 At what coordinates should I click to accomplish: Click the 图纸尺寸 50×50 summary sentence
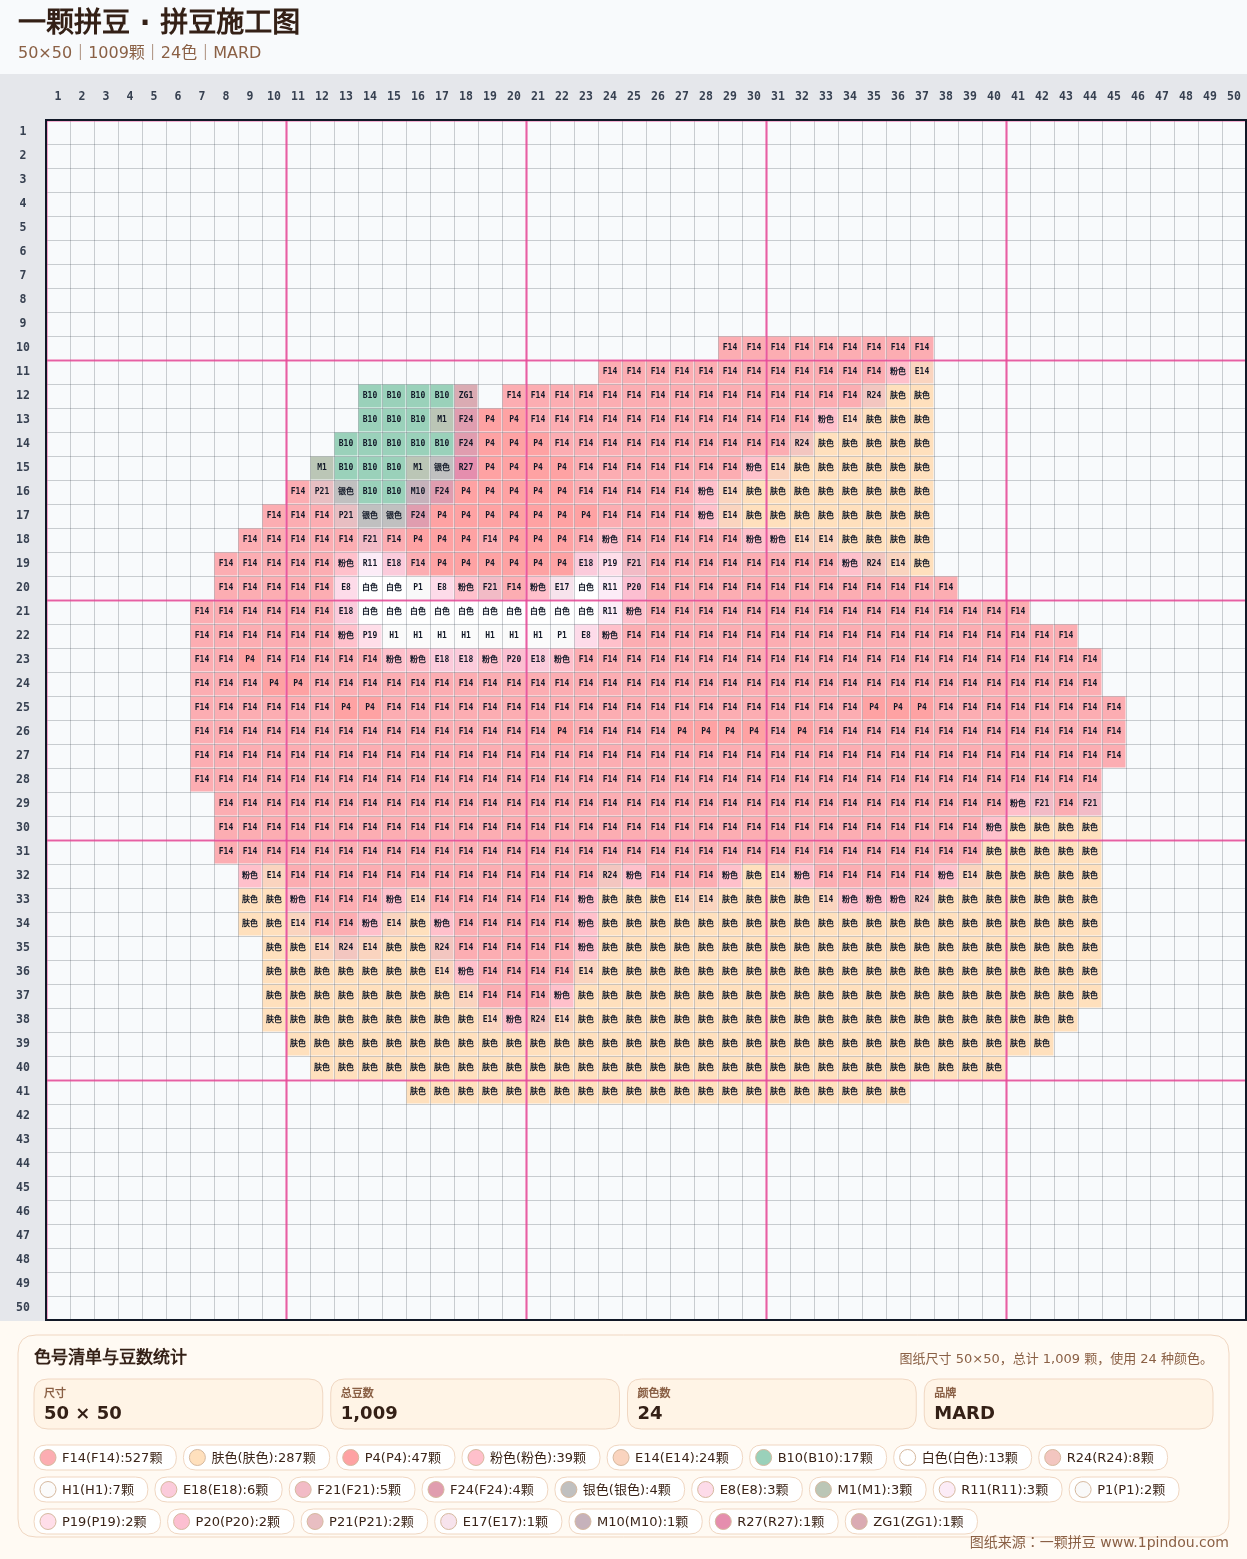(x=1056, y=1359)
